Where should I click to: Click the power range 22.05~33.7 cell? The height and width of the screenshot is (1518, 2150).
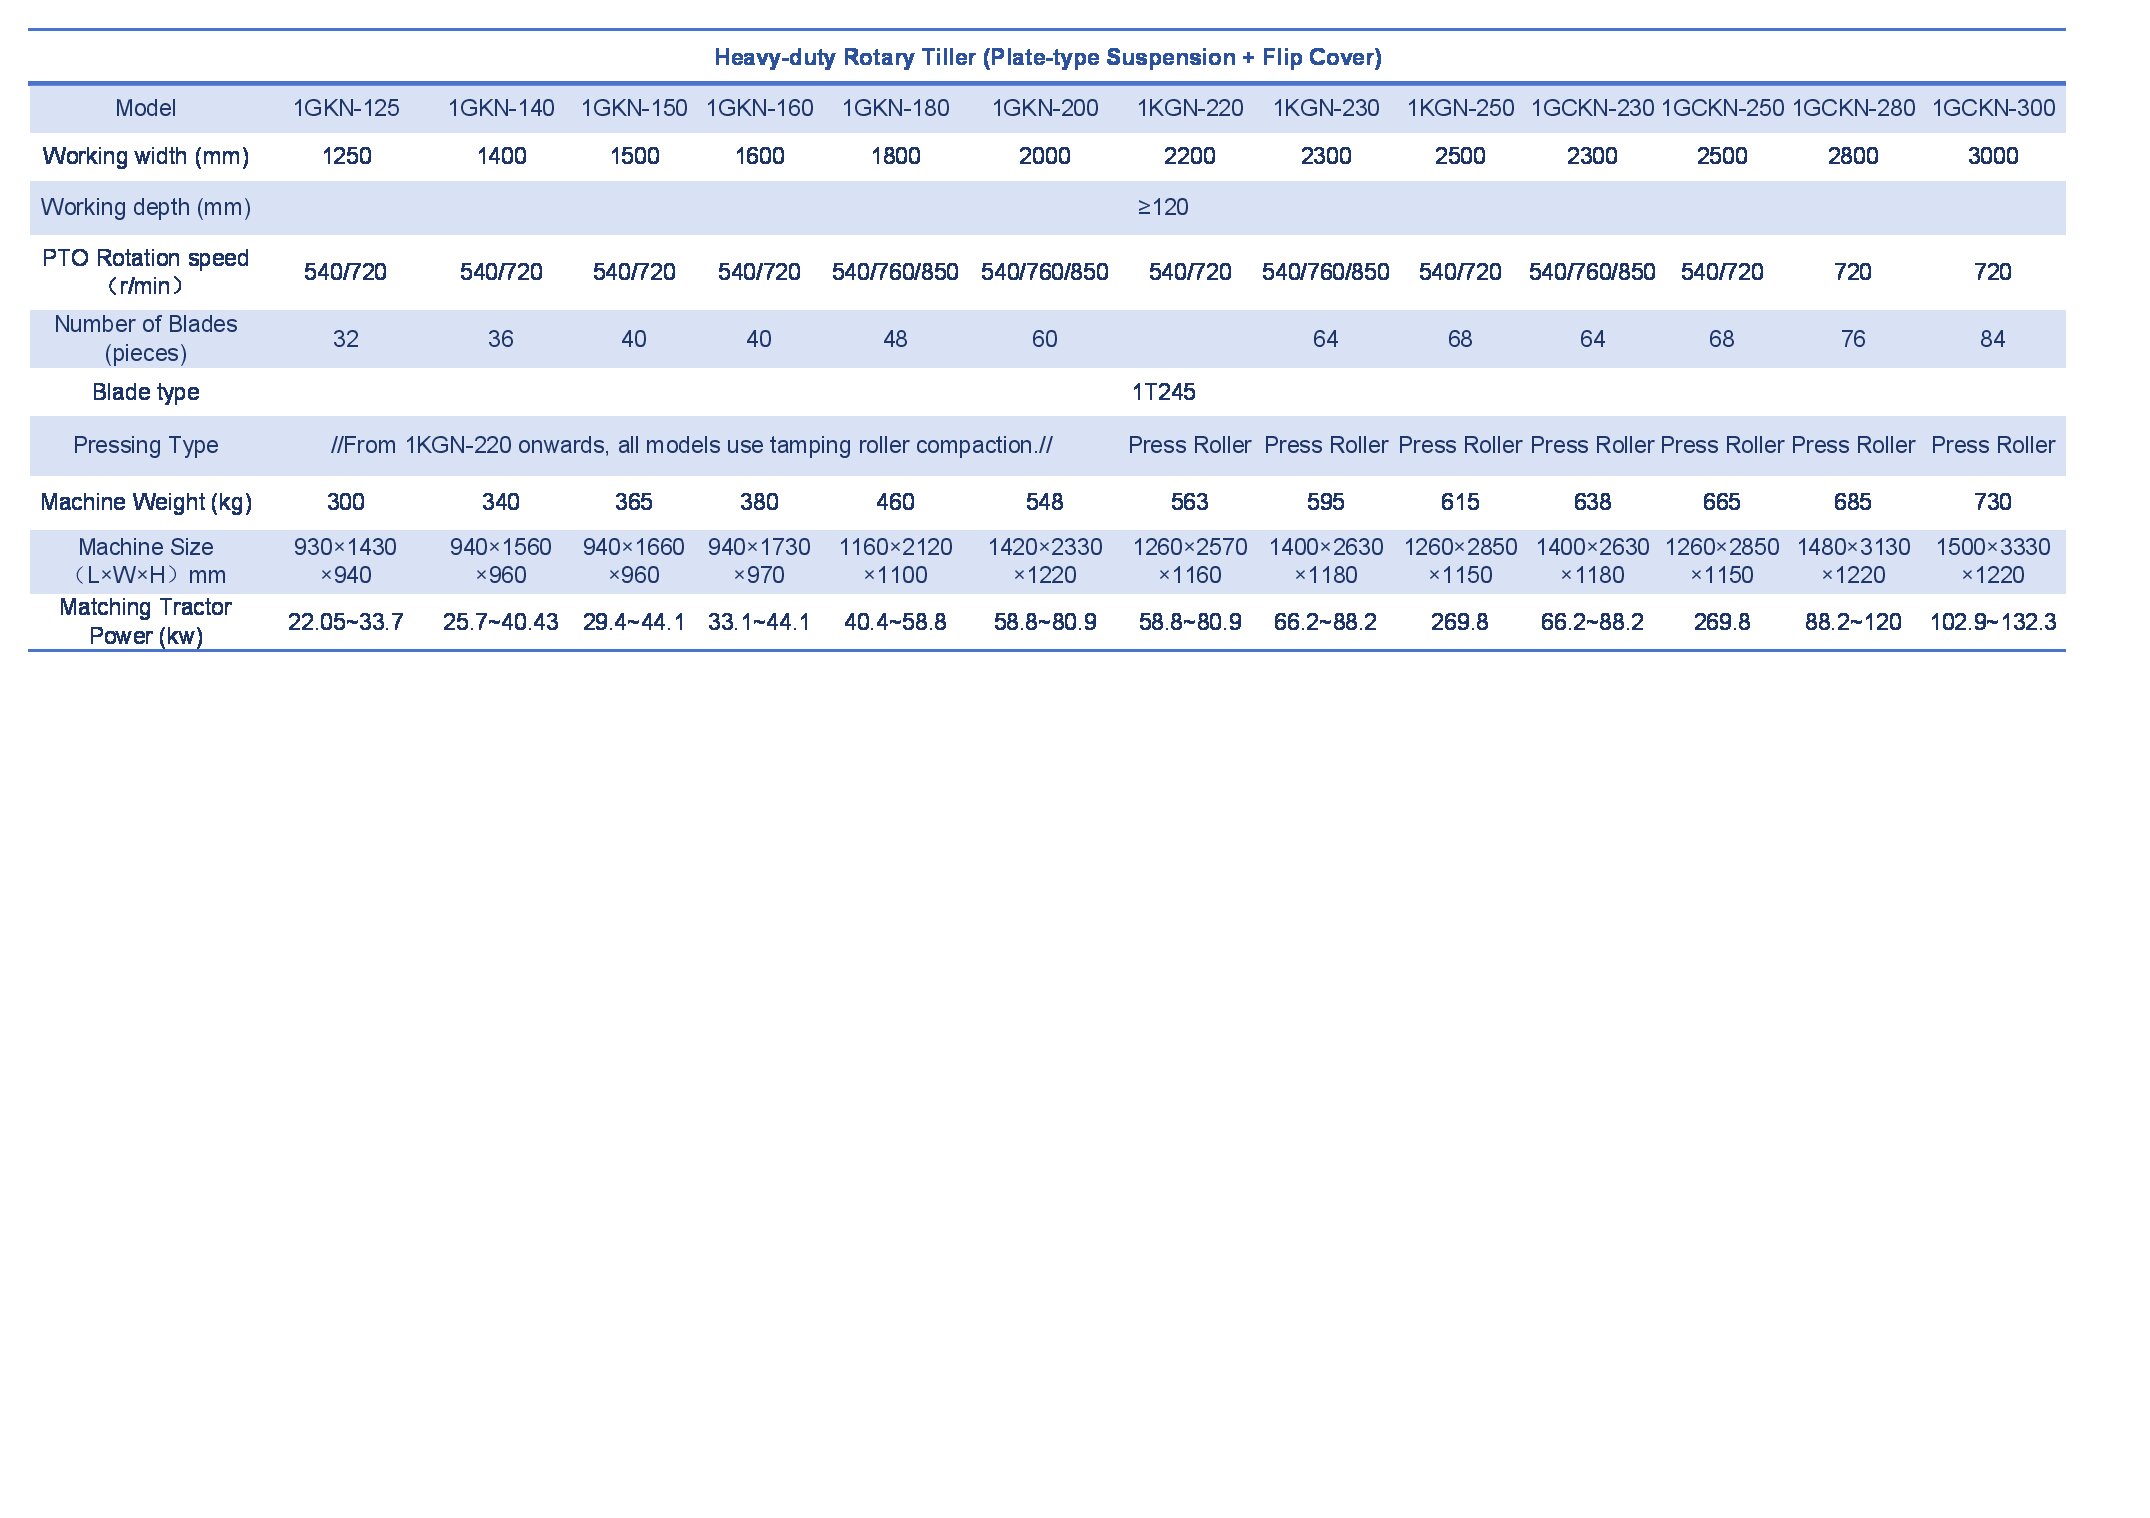coord(346,621)
